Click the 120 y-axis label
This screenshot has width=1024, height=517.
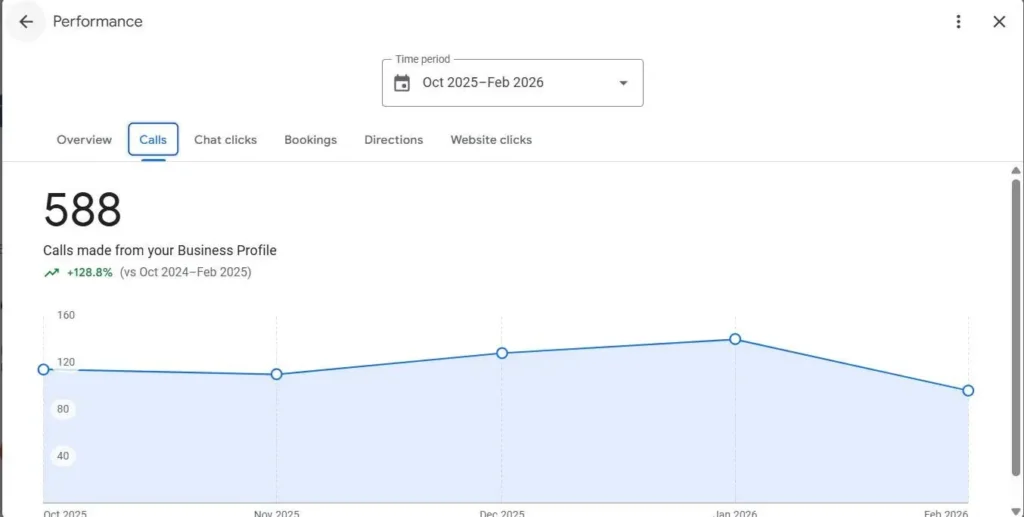coord(66,362)
